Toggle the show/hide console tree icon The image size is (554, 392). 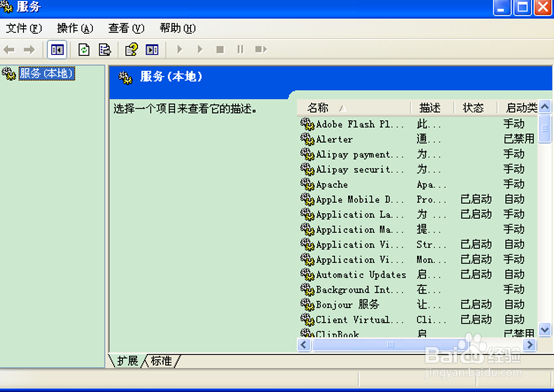click(57, 49)
